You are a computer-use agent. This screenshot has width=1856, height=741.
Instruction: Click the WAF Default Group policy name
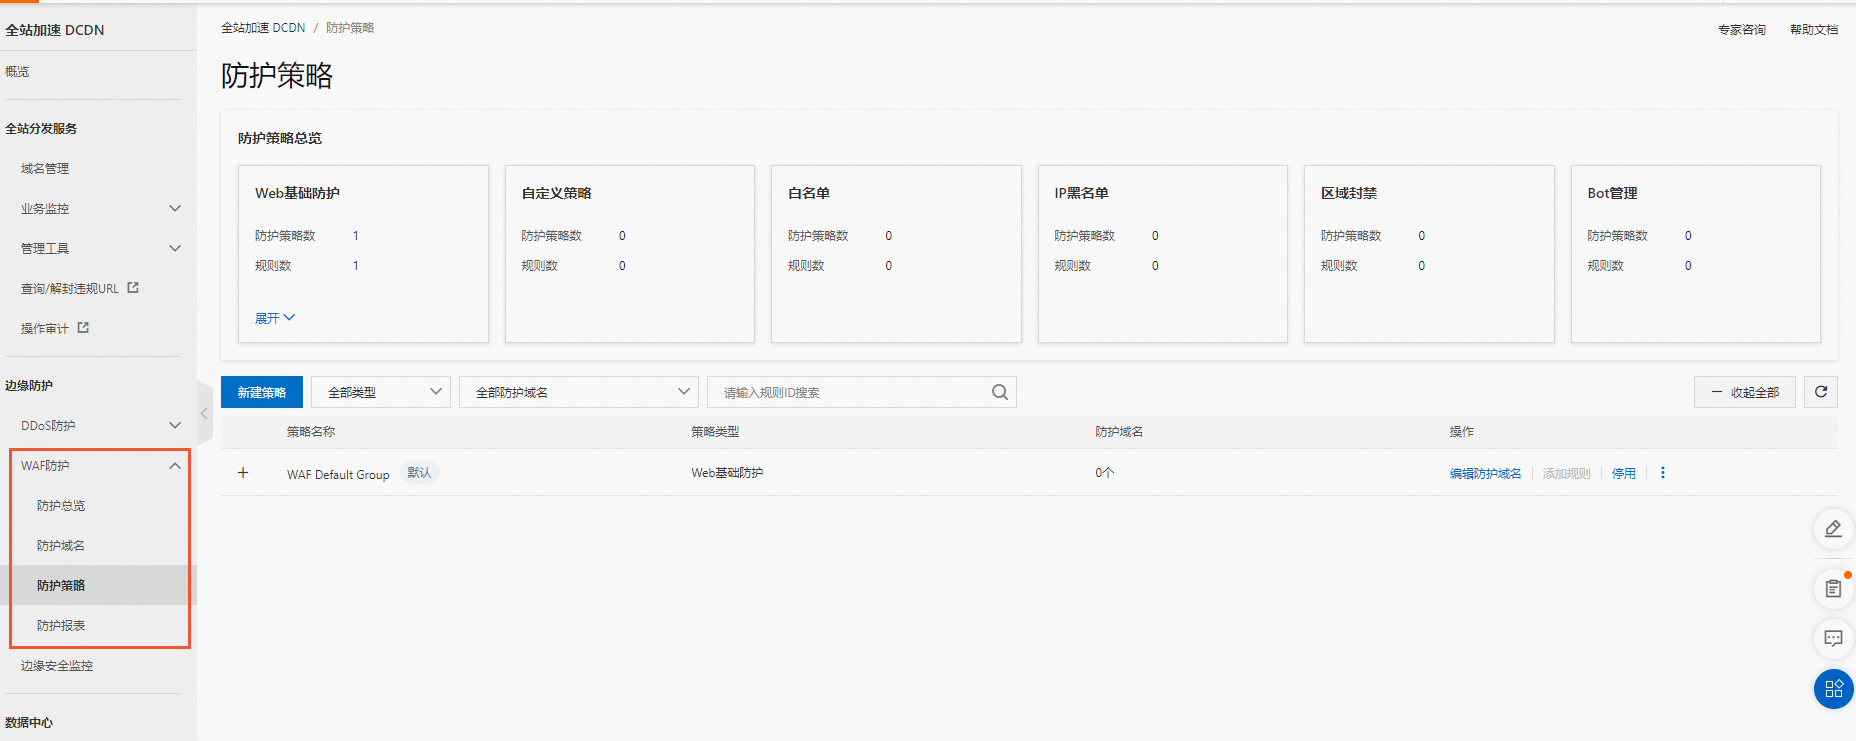tap(338, 474)
